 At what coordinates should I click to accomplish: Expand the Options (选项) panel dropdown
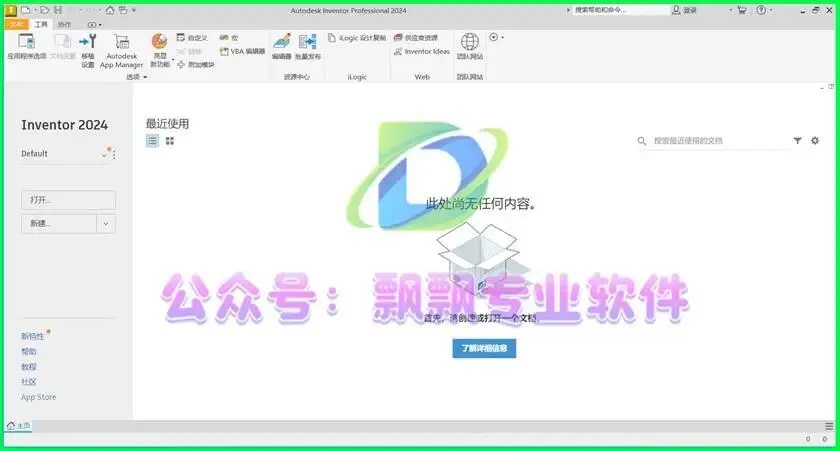click(145, 77)
